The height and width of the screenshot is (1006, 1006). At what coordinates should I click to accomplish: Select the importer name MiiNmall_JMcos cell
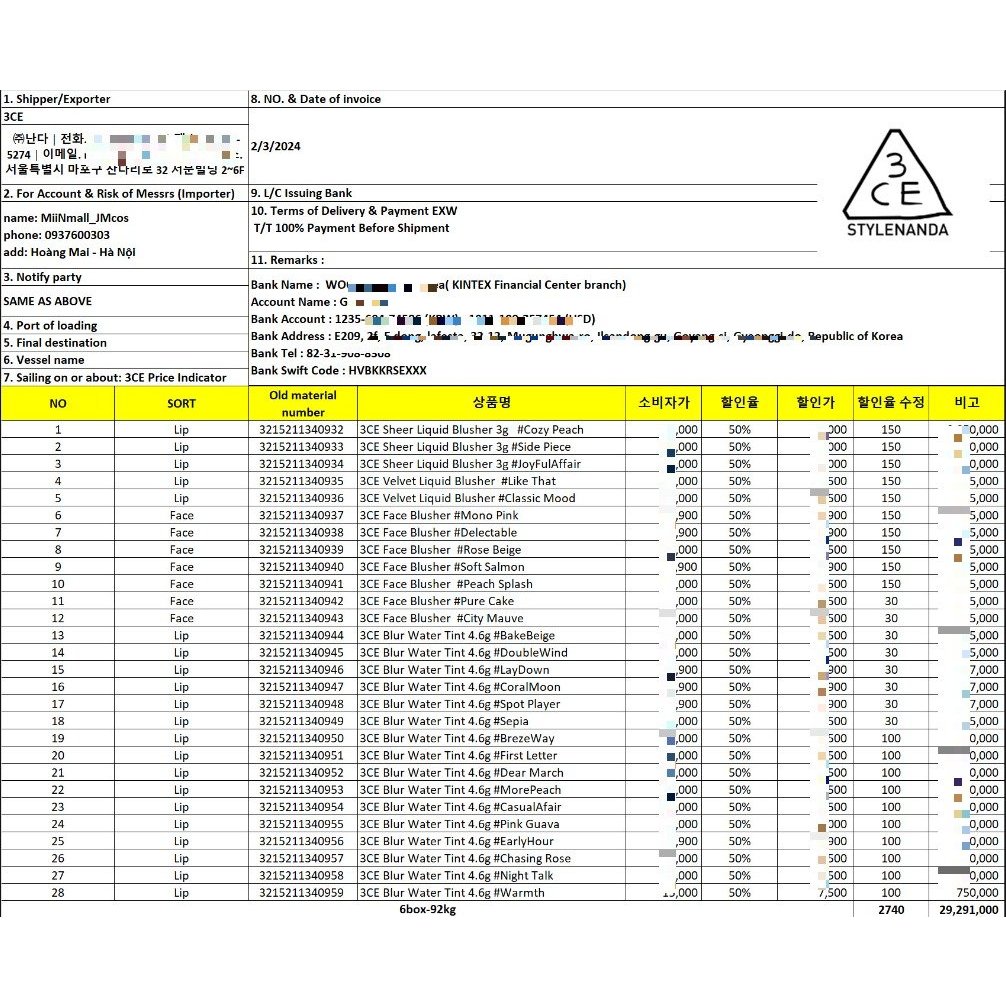pos(66,218)
